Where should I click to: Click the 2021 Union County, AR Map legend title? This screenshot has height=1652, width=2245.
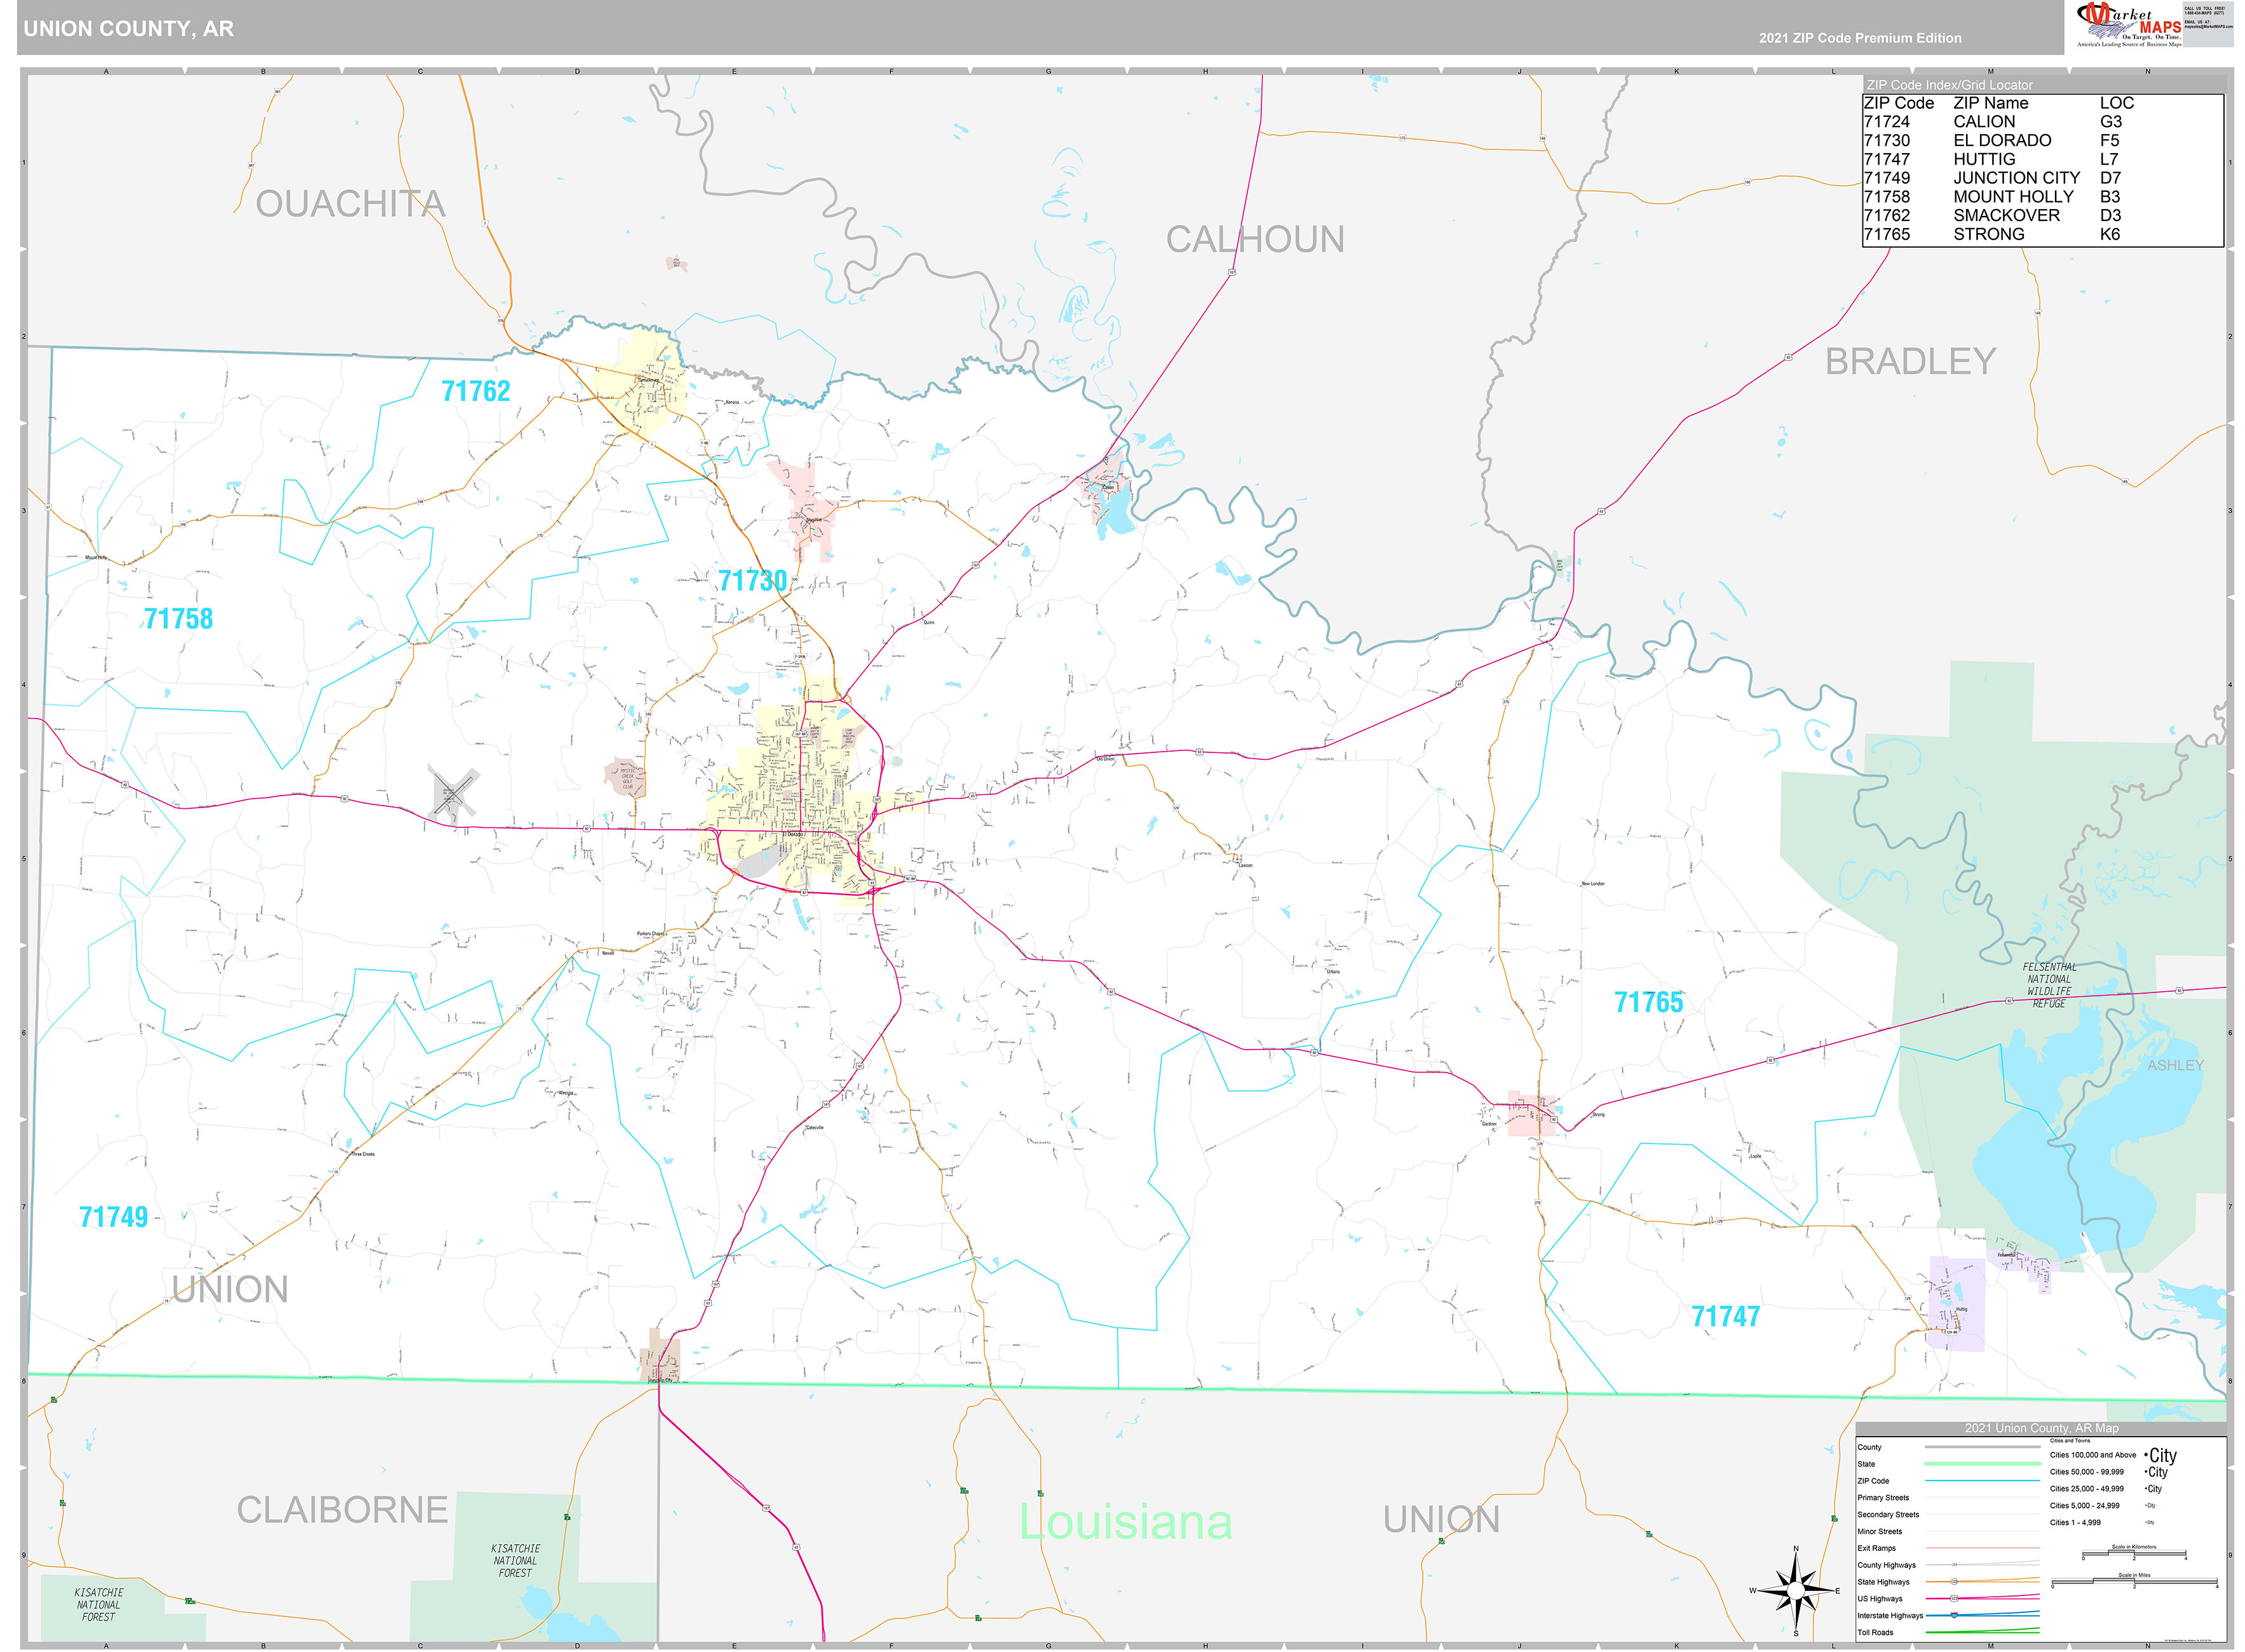click(x=2041, y=1428)
